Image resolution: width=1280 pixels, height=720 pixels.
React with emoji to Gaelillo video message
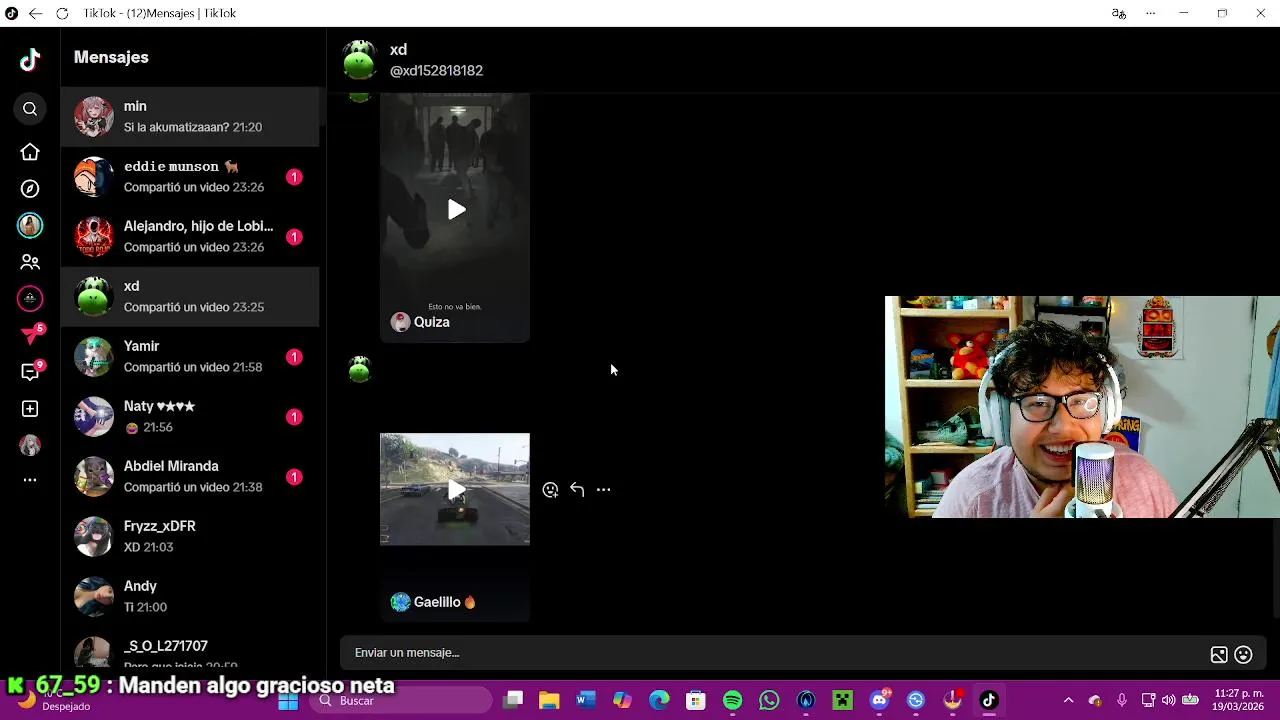550,490
